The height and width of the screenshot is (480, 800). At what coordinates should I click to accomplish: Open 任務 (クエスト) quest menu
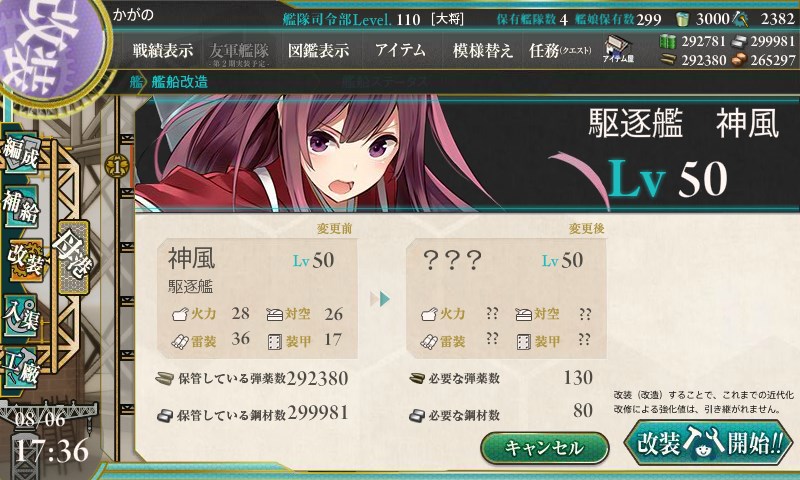[560, 50]
